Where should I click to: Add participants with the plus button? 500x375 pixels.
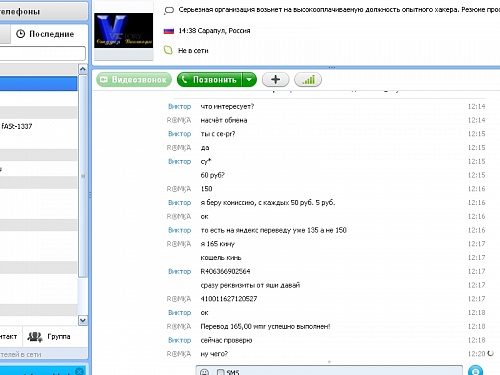(275, 80)
